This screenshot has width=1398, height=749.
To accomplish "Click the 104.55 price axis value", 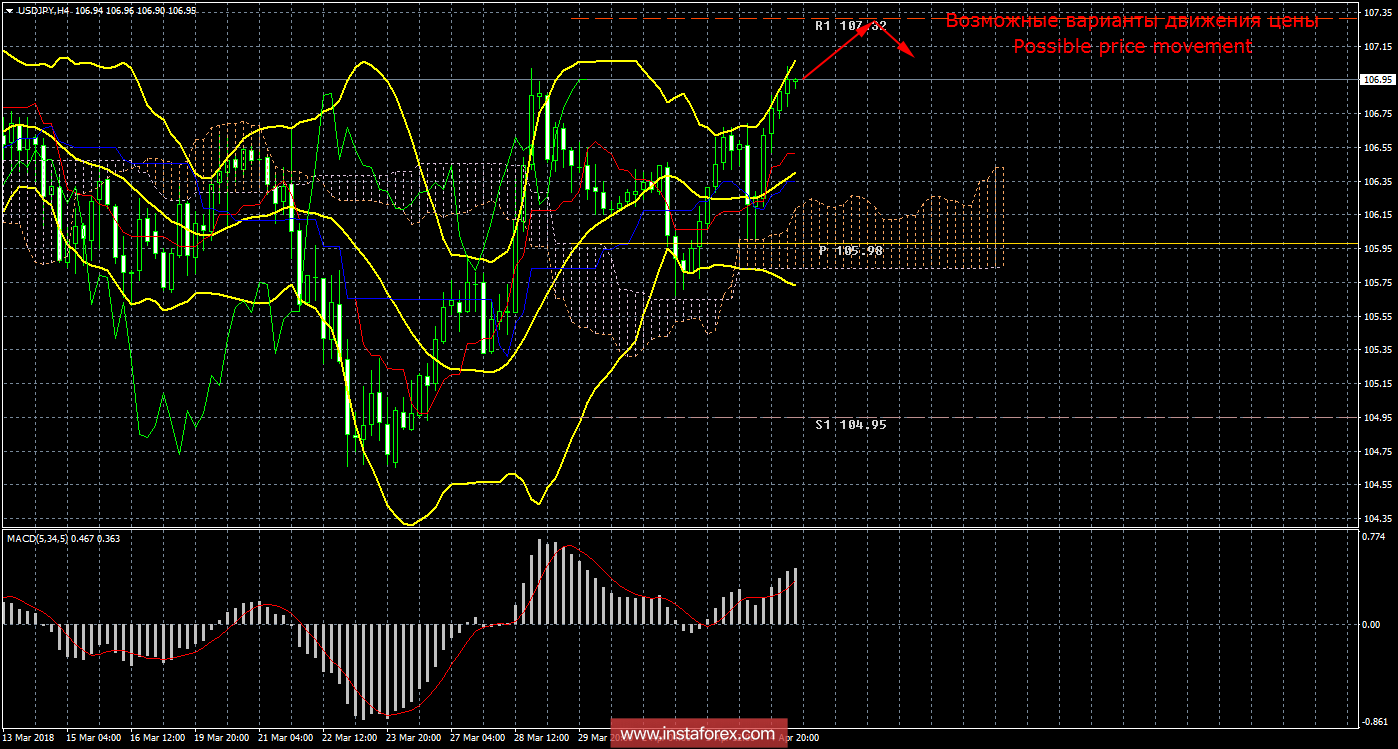I will click(1377, 485).
